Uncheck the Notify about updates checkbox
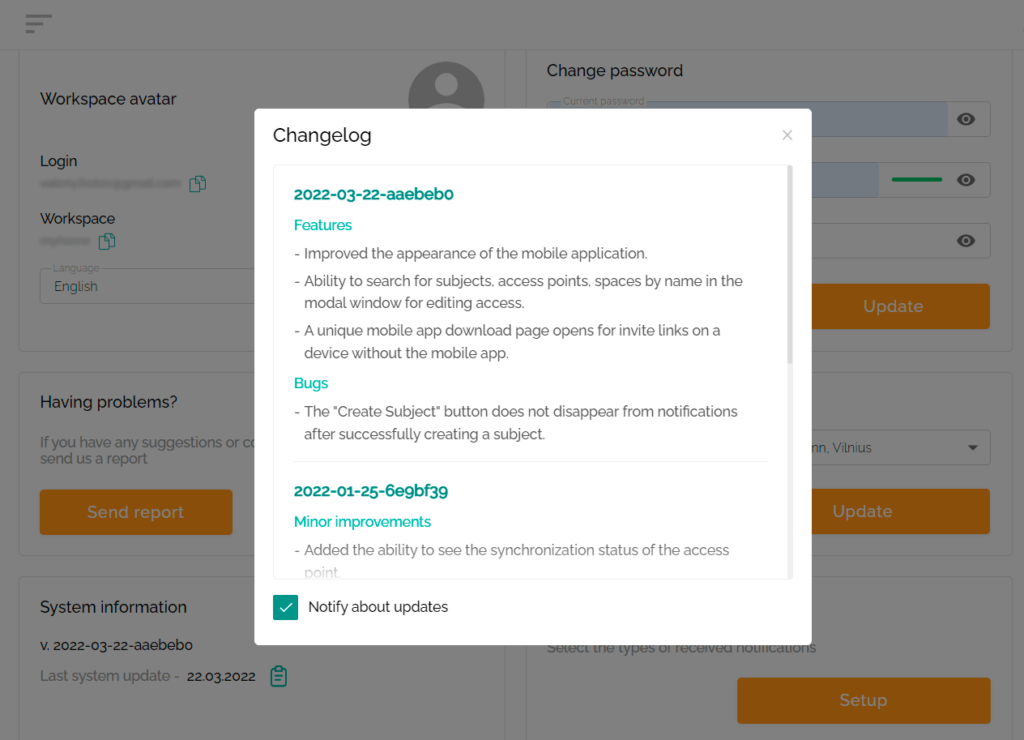This screenshot has height=740, width=1024. pos(285,607)
